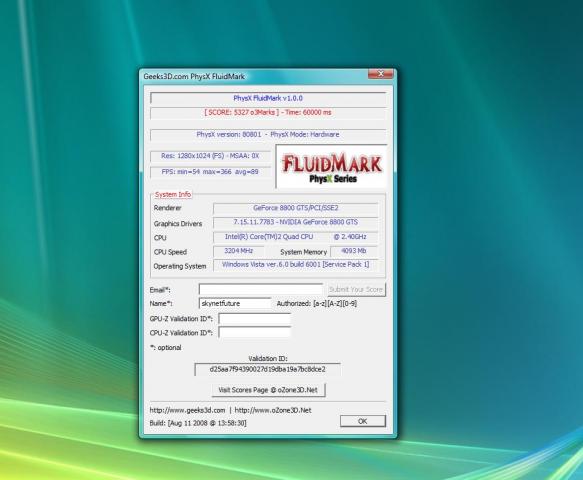Open the http://www.oZone3D.Net link
Viewport: 583px width, 480px height.
tap(273, 410)
